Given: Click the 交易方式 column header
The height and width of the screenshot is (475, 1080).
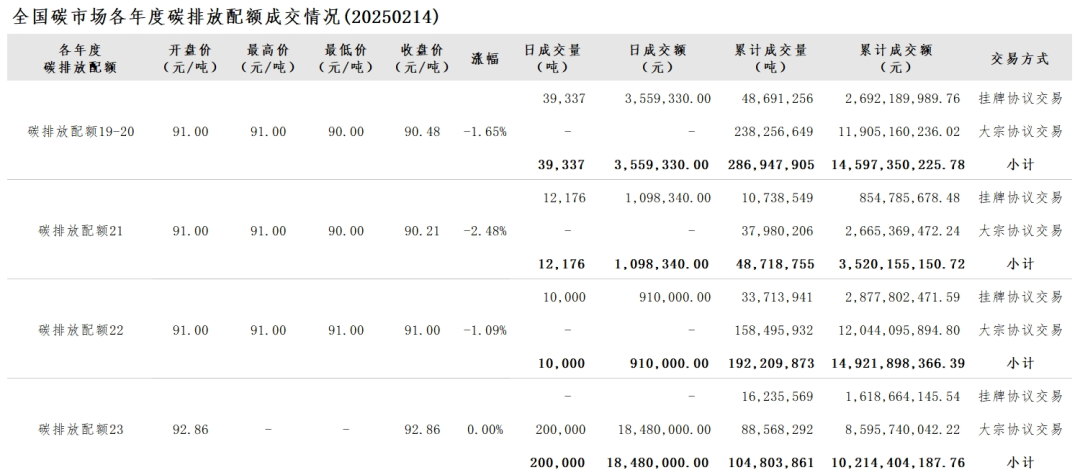Looking at the screenshot, I should pyautogui.click(x=1019, y=58).
